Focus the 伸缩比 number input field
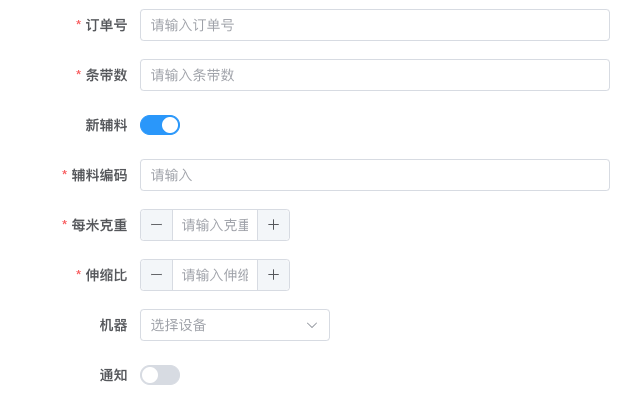This screenshot has height=419, width=621. (x=215, y=275)
